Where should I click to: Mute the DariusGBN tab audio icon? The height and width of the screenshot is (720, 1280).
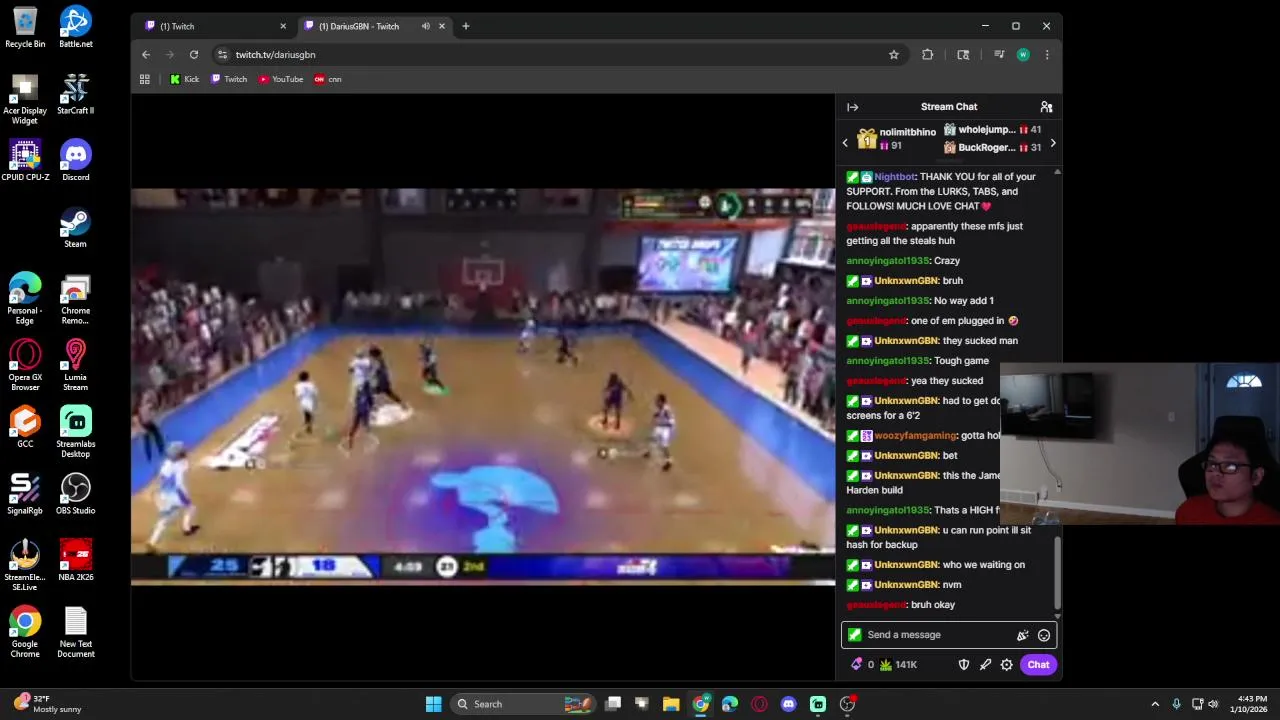point(425,26)
